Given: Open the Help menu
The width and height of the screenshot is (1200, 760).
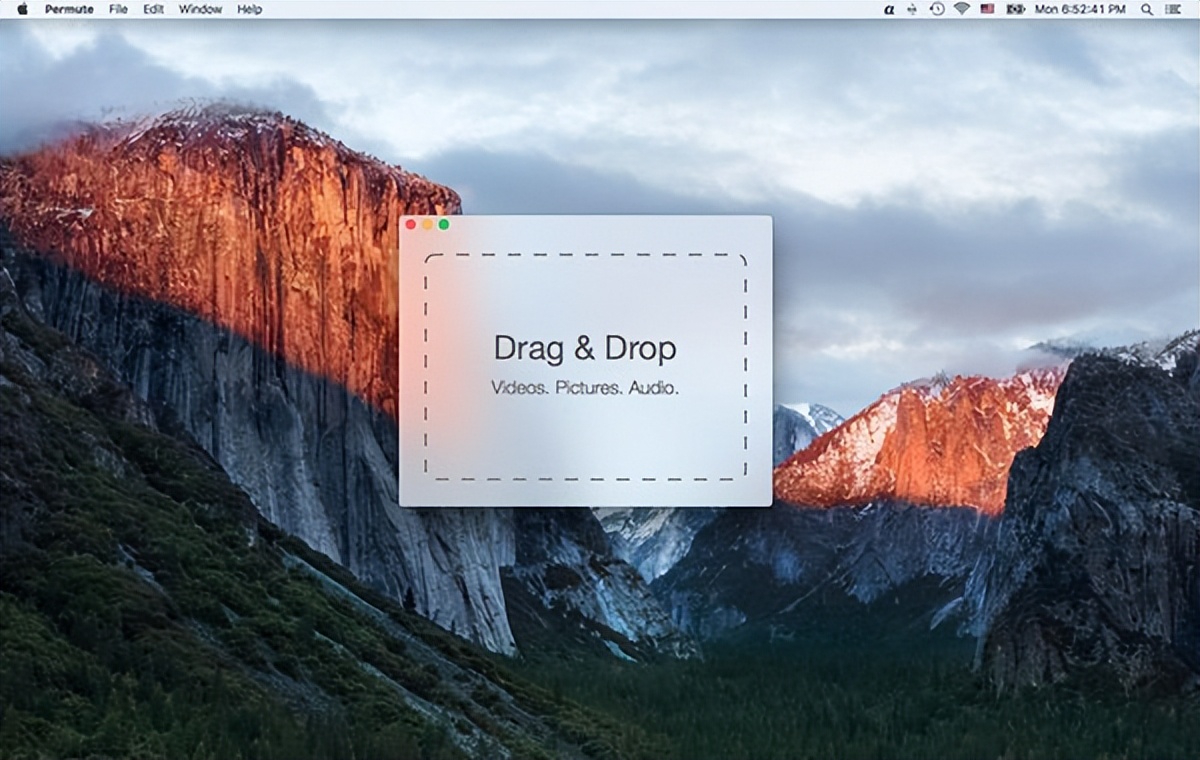Looking at the screenshot, I should [249, 9].
